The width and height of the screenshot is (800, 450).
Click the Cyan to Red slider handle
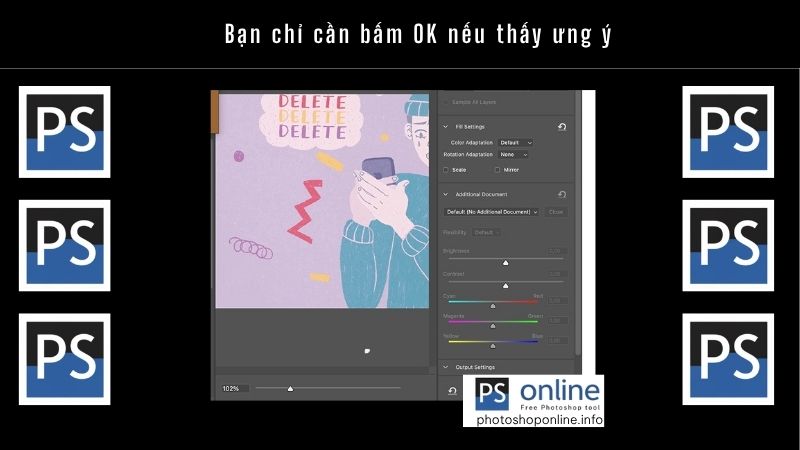(x=493, y=306)
